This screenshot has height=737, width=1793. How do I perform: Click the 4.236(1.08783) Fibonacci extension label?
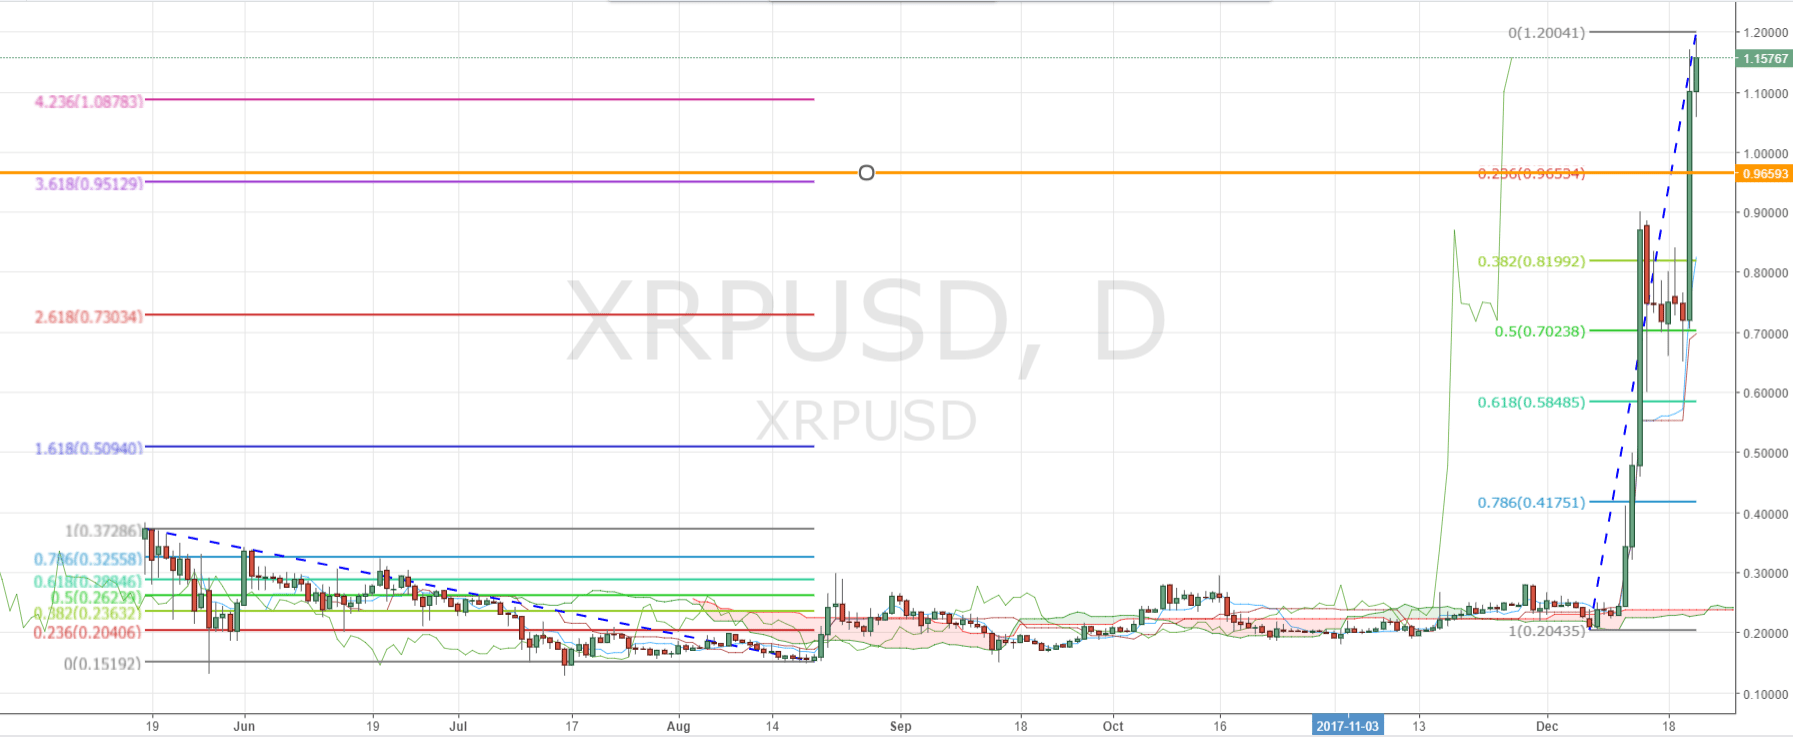89,101
